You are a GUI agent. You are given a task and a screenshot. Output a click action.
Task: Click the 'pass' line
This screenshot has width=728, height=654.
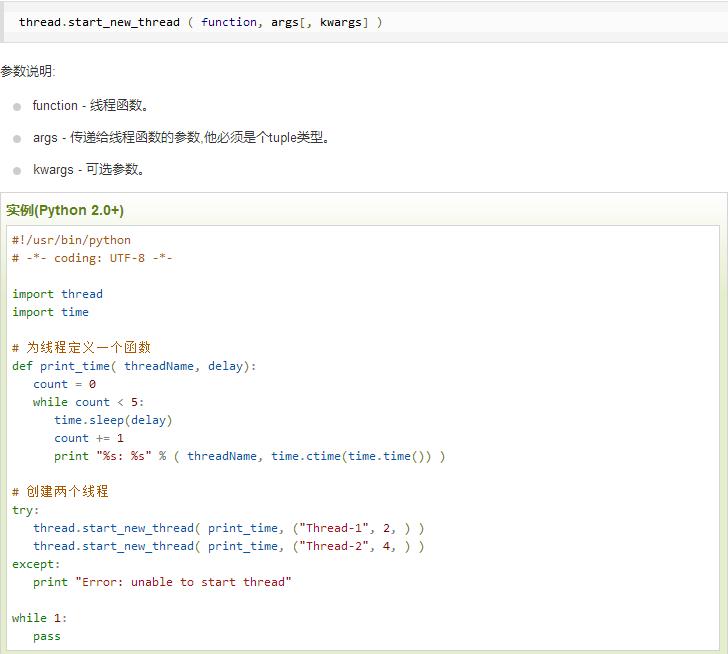point(47,636)
